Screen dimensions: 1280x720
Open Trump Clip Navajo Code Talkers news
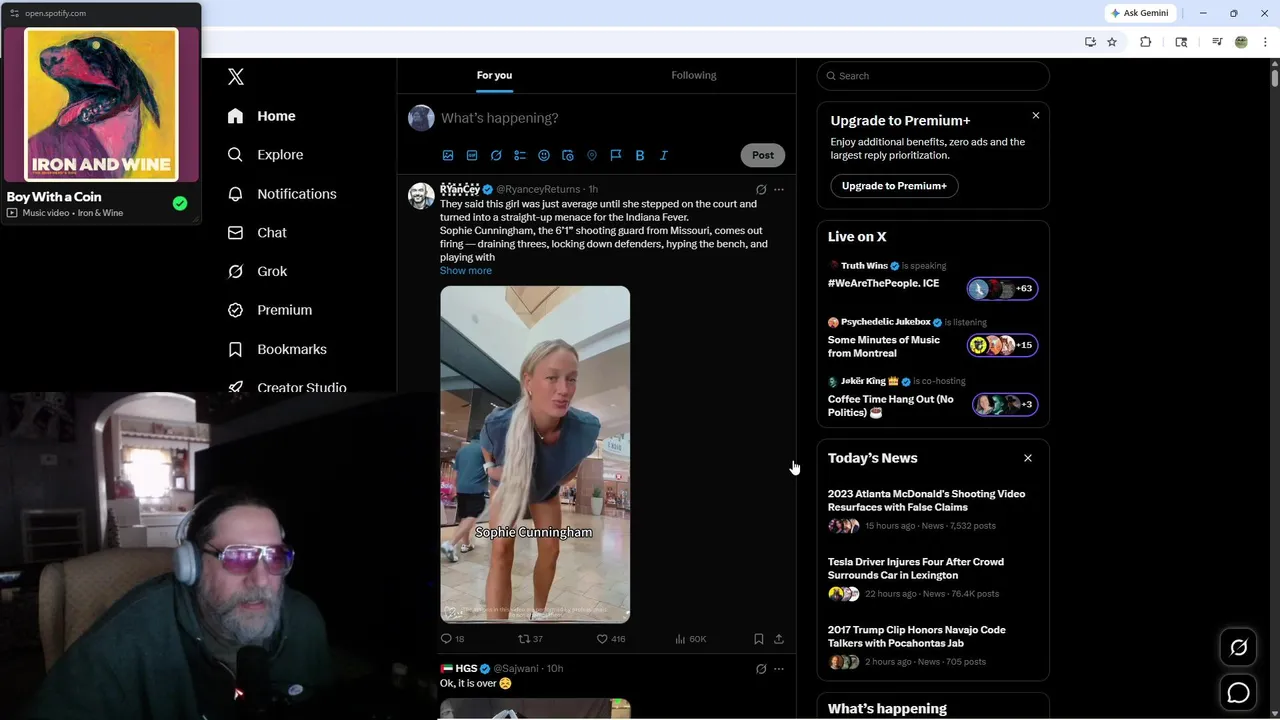933,645
